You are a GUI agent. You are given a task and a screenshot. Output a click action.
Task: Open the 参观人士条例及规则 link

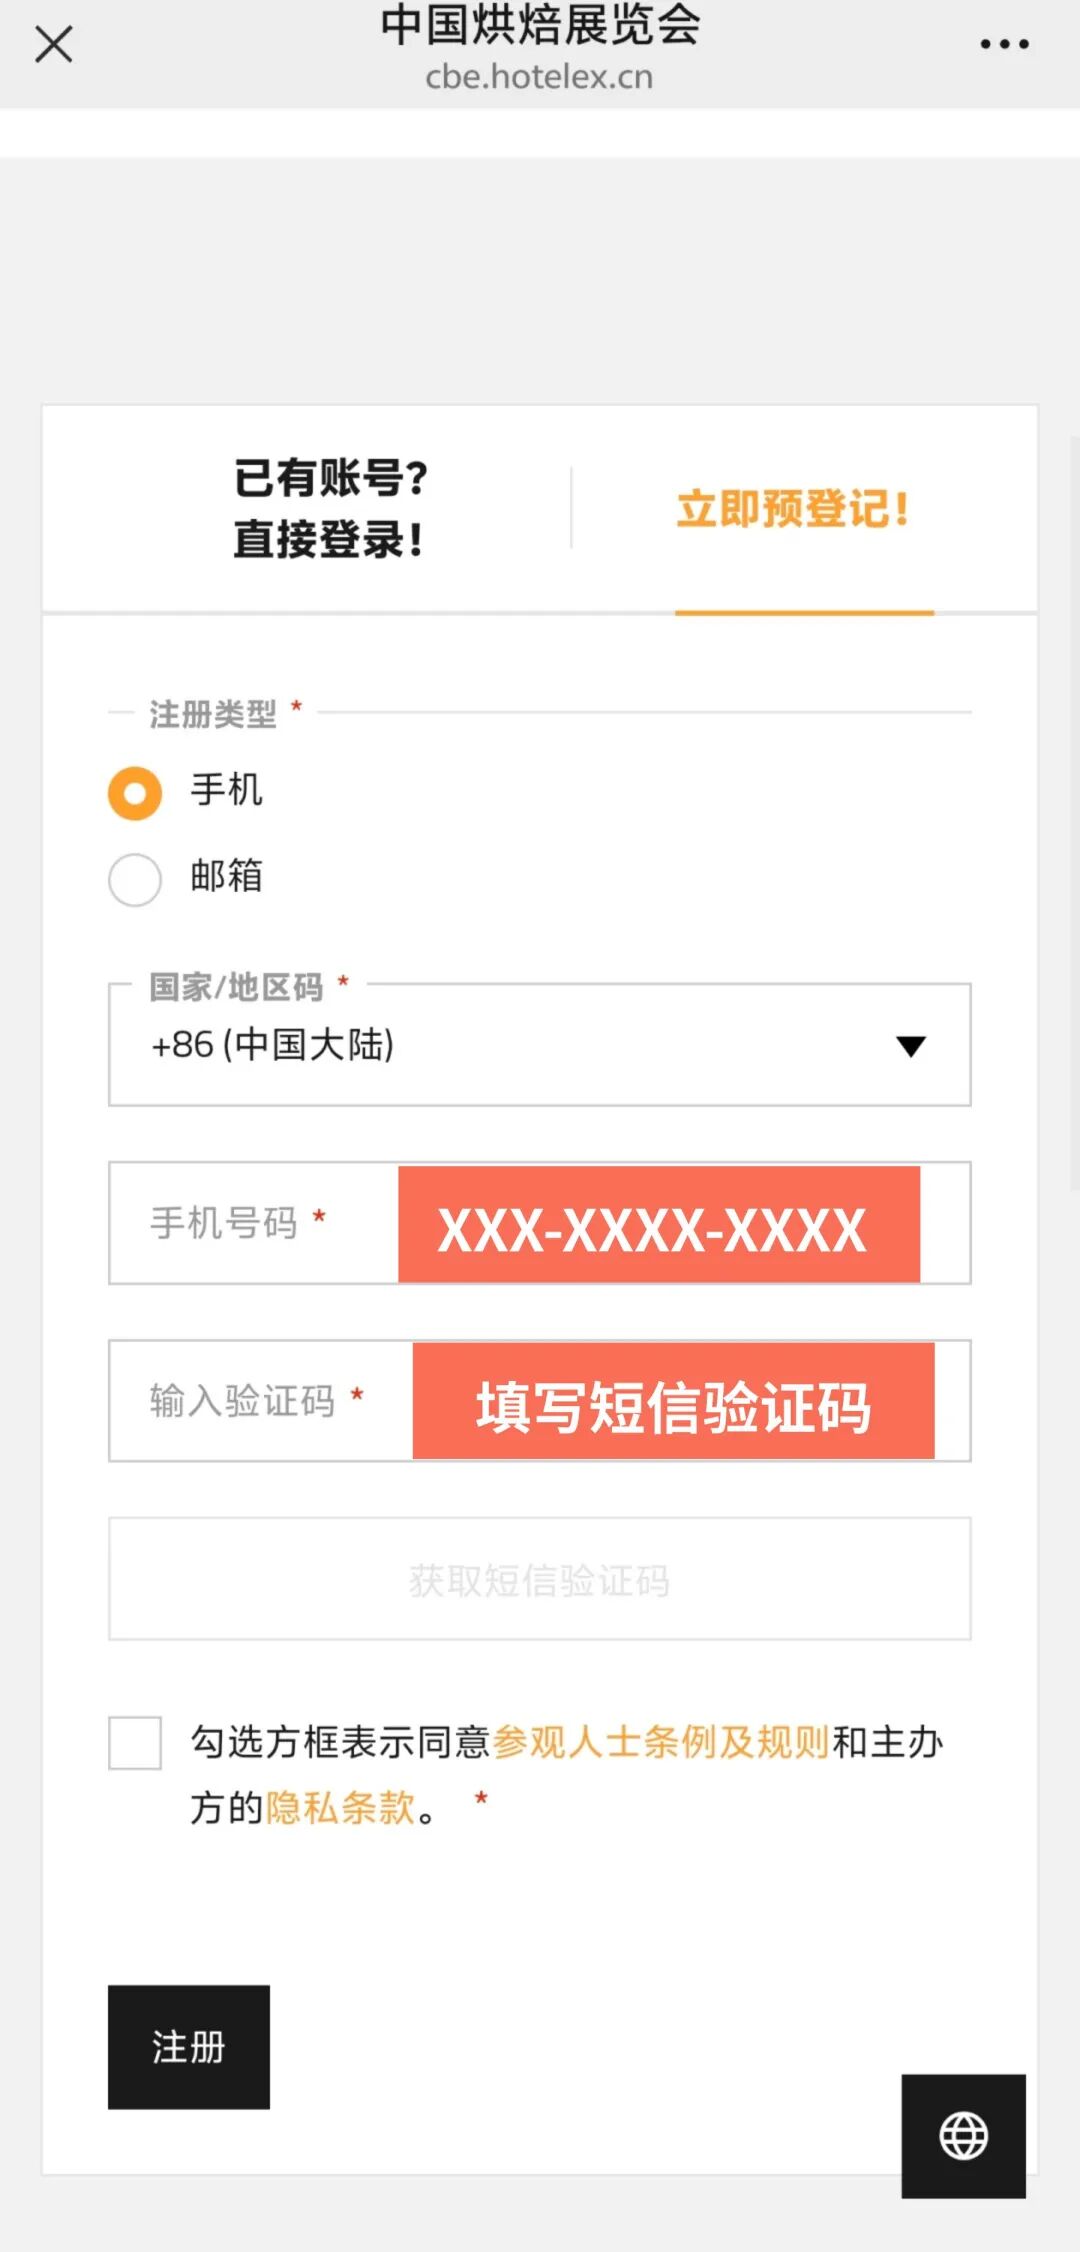tap(661, 1742)
